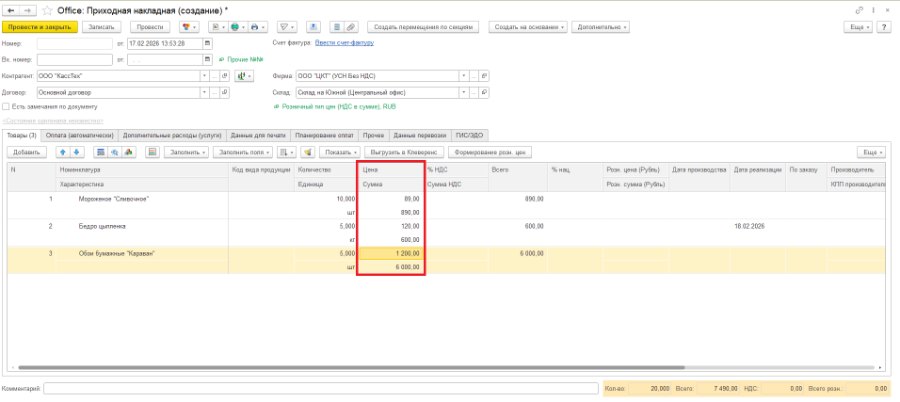Viewport: 900px width, 402px height.
Task: Open the Показать dropdown
Action: coord(340,152)
